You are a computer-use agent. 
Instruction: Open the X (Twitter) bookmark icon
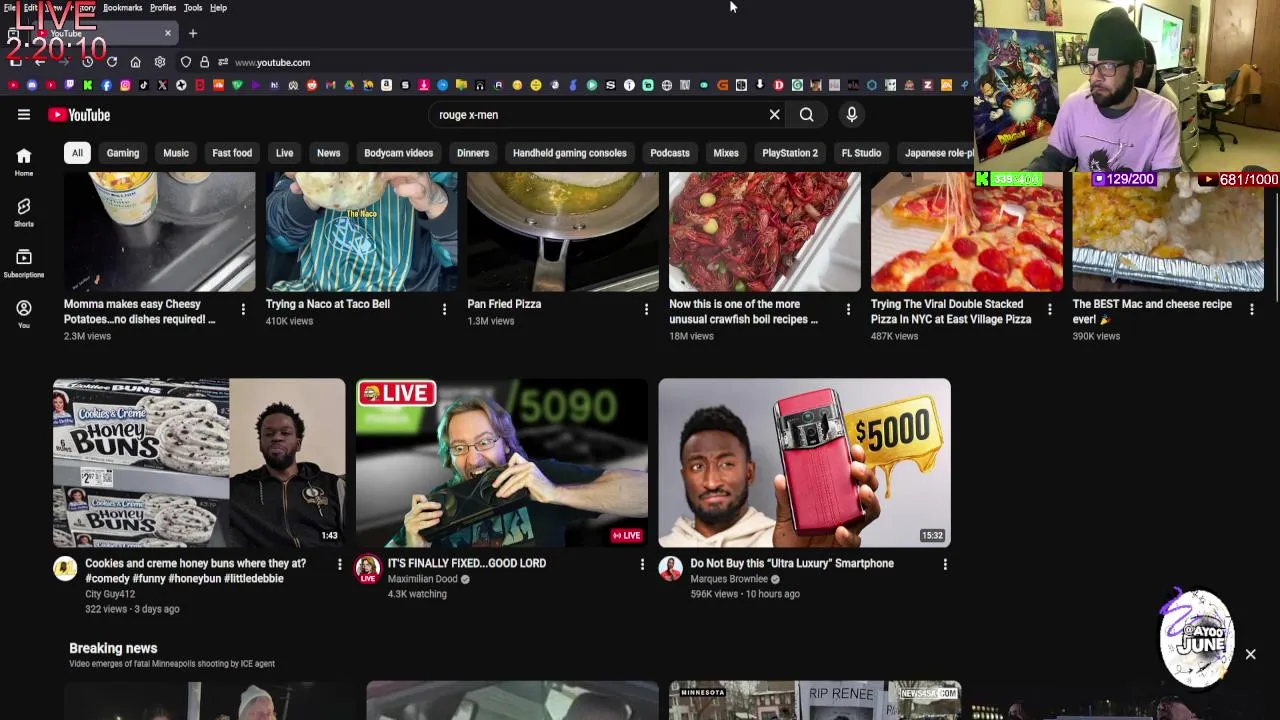[x=162, y=85]
